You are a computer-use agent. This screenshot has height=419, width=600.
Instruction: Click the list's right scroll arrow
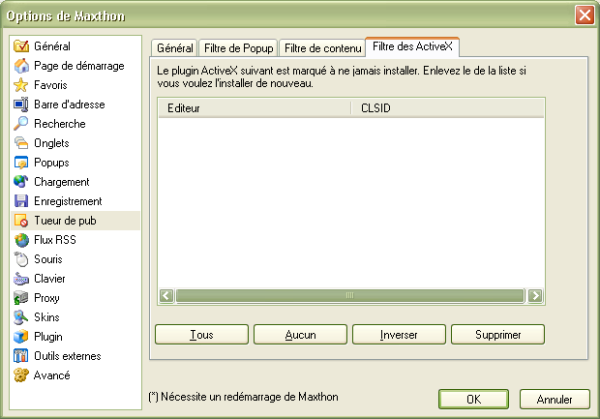(x=535, y=295)
